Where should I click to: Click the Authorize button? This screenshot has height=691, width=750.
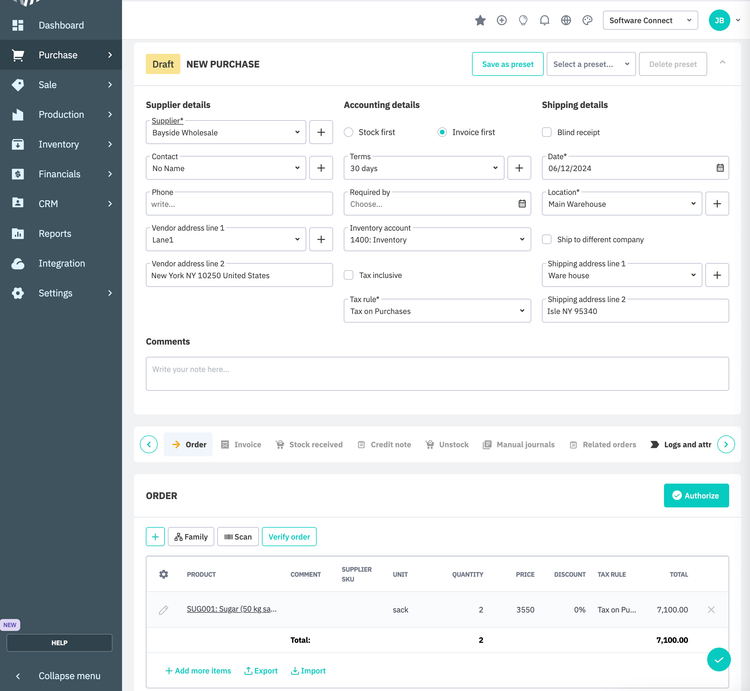point(695,495)
